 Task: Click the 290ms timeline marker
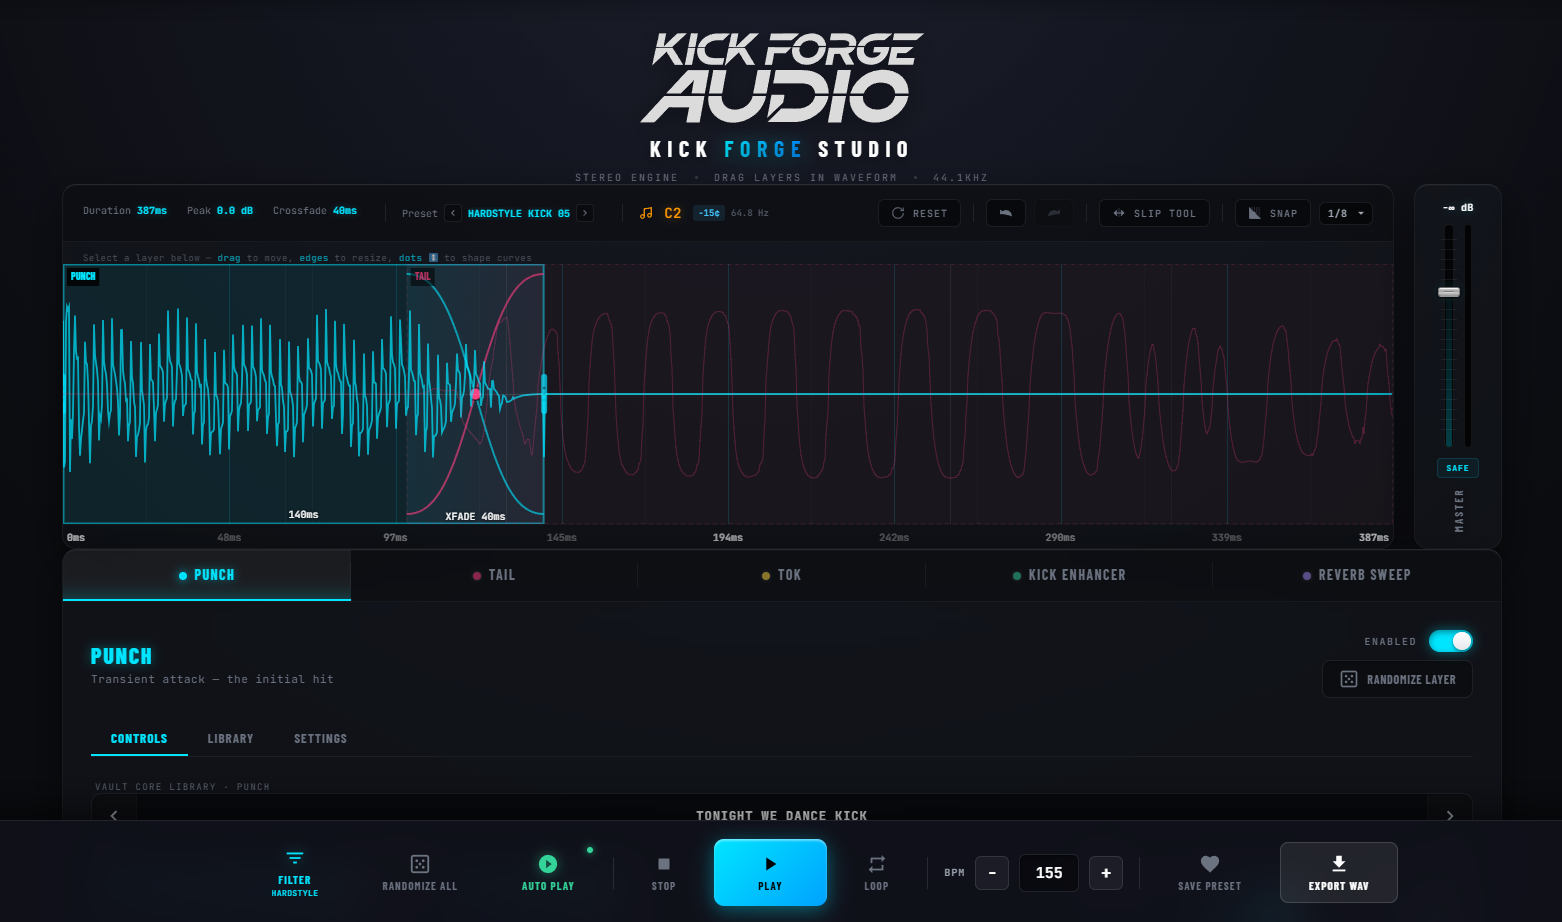[1061, 538]
